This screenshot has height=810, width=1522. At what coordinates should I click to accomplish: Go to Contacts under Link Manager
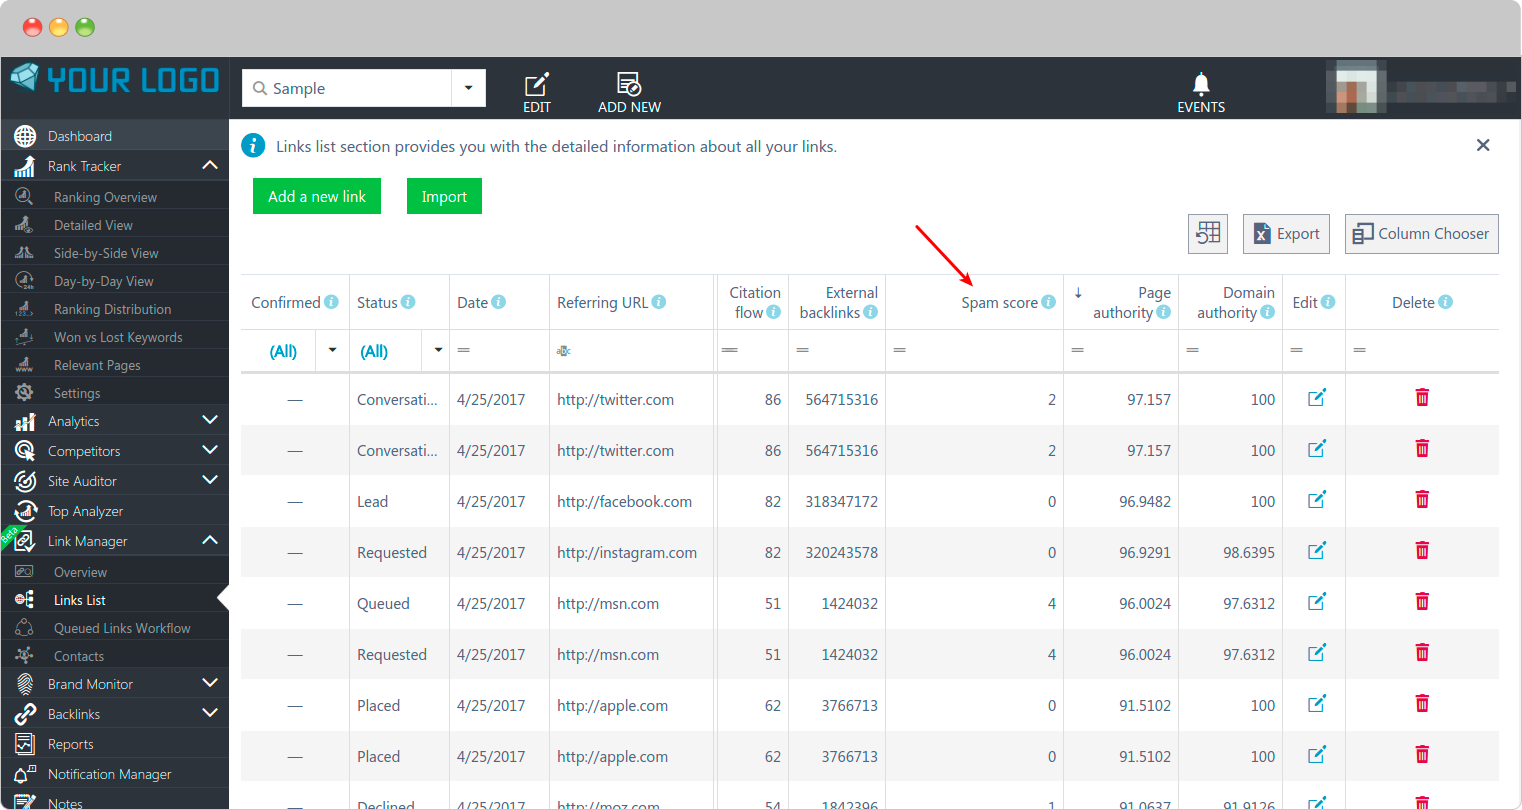pyautogui.click(x=79, y=656)
